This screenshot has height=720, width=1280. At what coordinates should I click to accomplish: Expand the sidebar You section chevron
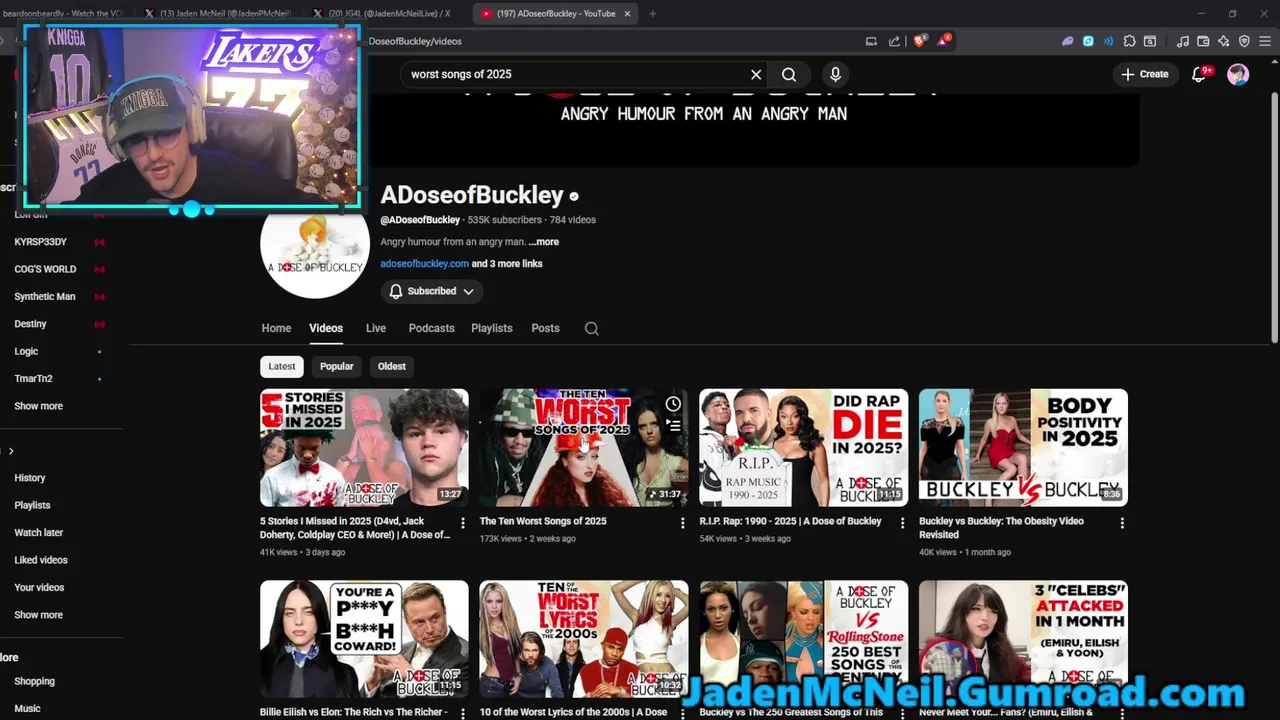[11, 451]
